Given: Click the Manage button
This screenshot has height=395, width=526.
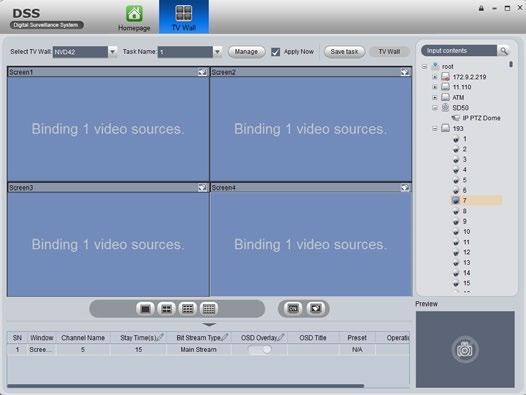Looking at the screenshot, I should (x=246, y=52).
